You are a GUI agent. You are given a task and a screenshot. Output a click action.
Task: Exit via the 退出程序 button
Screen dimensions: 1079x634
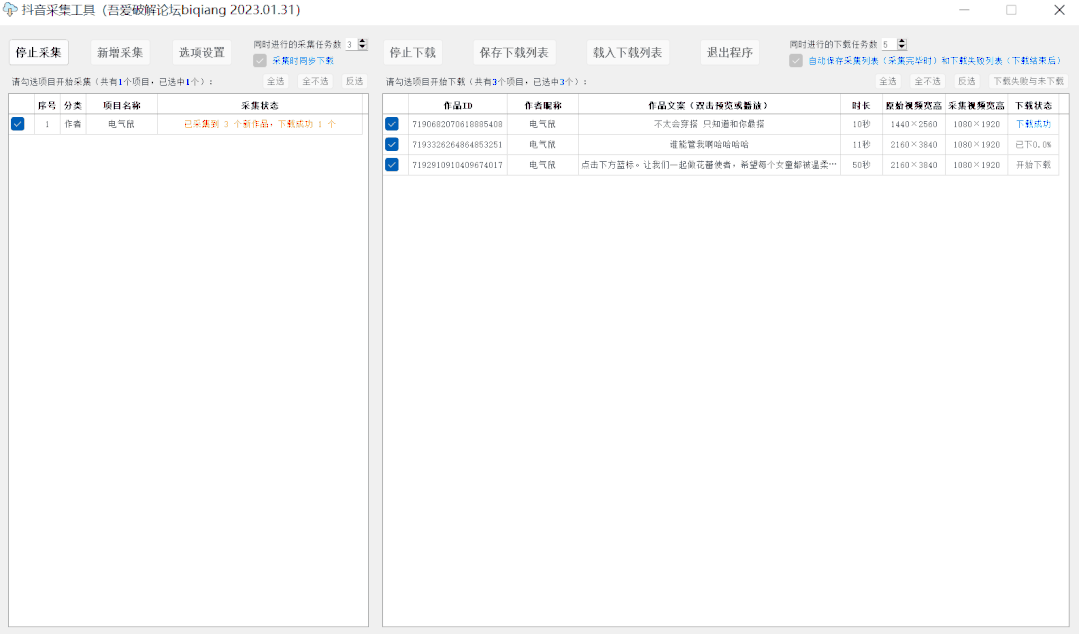coord(730,52)
